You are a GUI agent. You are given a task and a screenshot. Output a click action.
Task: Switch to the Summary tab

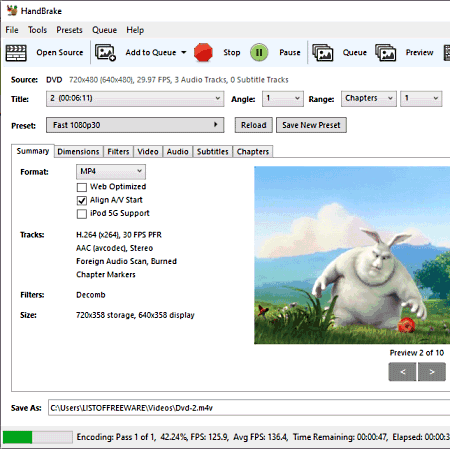tap(33, 151)
